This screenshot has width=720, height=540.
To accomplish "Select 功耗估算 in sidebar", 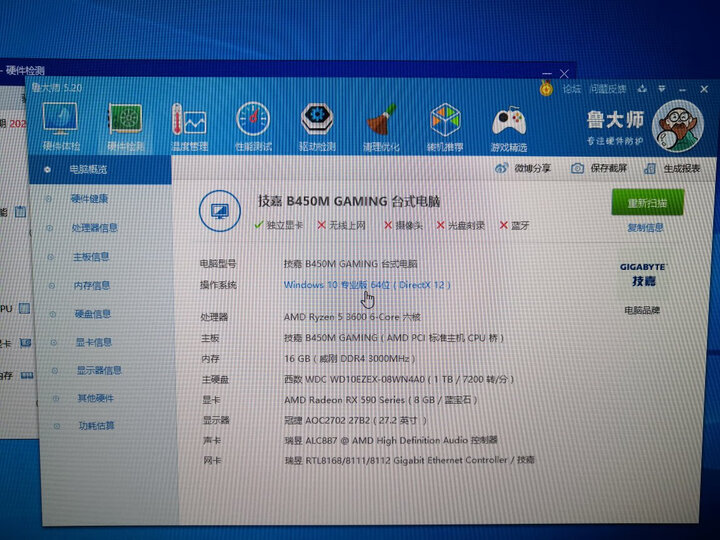I will click(96, 426).
